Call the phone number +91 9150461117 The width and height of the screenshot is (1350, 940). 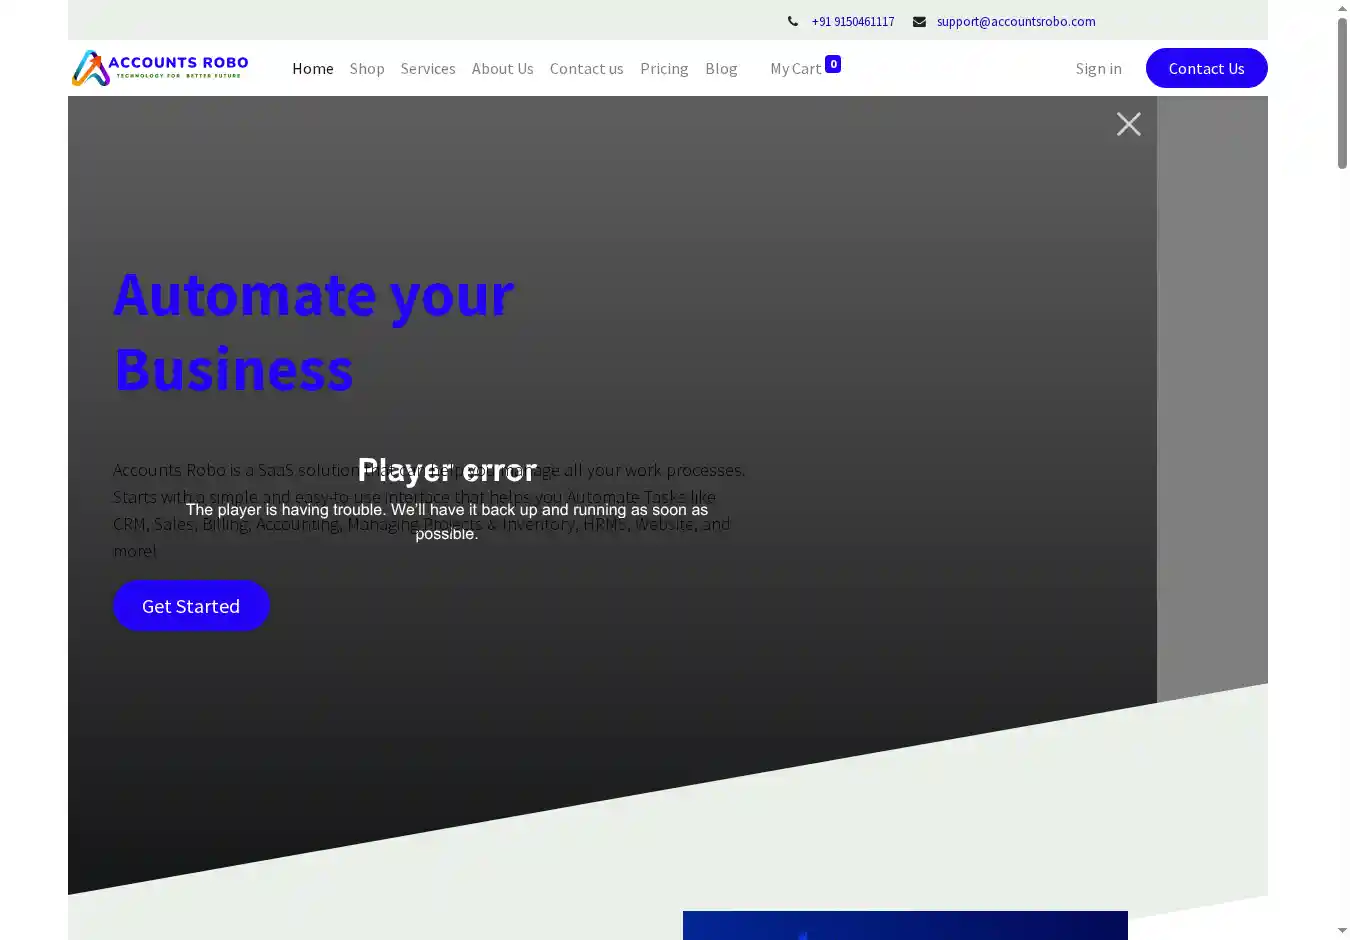pyautogui.click(x=853, y=21)
